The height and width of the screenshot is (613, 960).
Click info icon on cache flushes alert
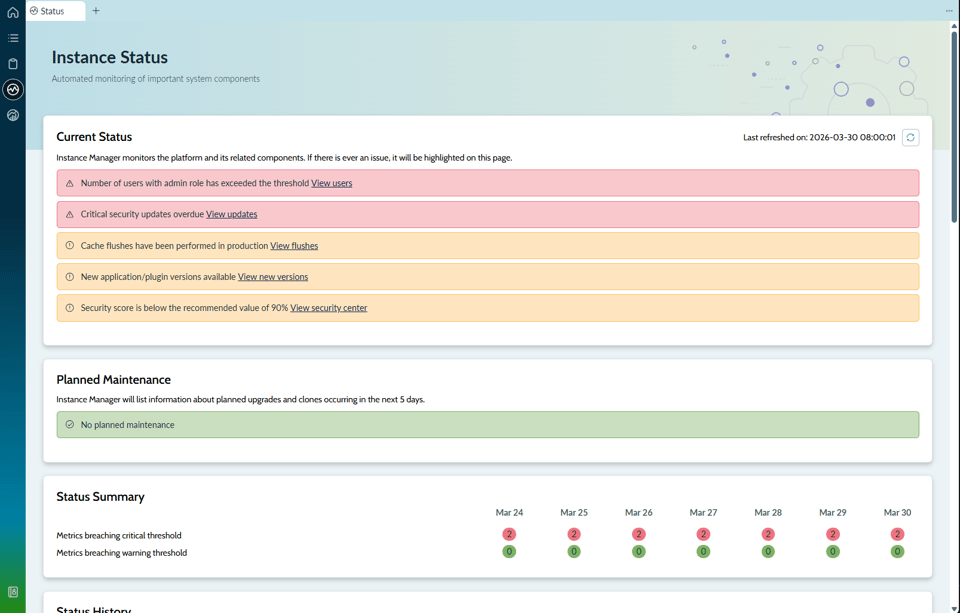[x=69, y=246]
